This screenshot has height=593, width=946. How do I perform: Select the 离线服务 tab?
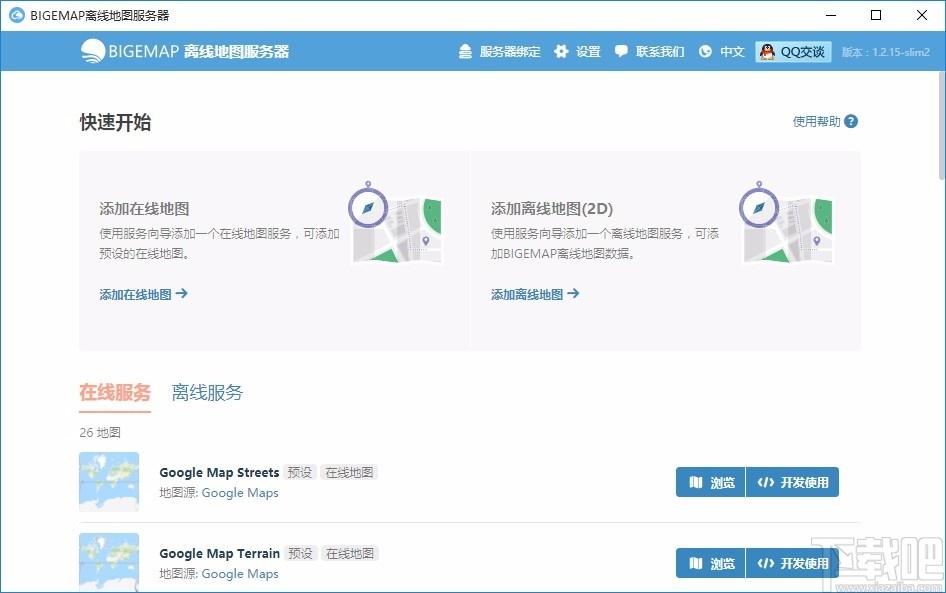pyautogui.click(x=207, y=393)
